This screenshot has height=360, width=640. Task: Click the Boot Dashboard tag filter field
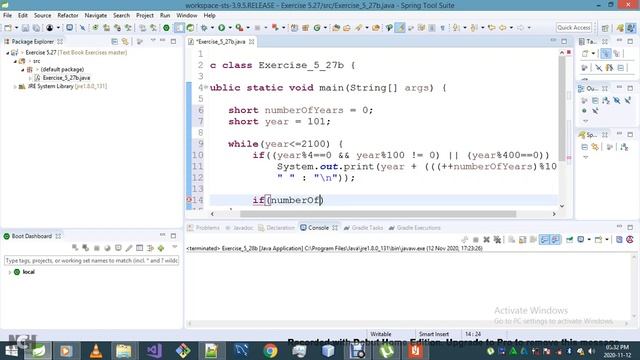91,260
